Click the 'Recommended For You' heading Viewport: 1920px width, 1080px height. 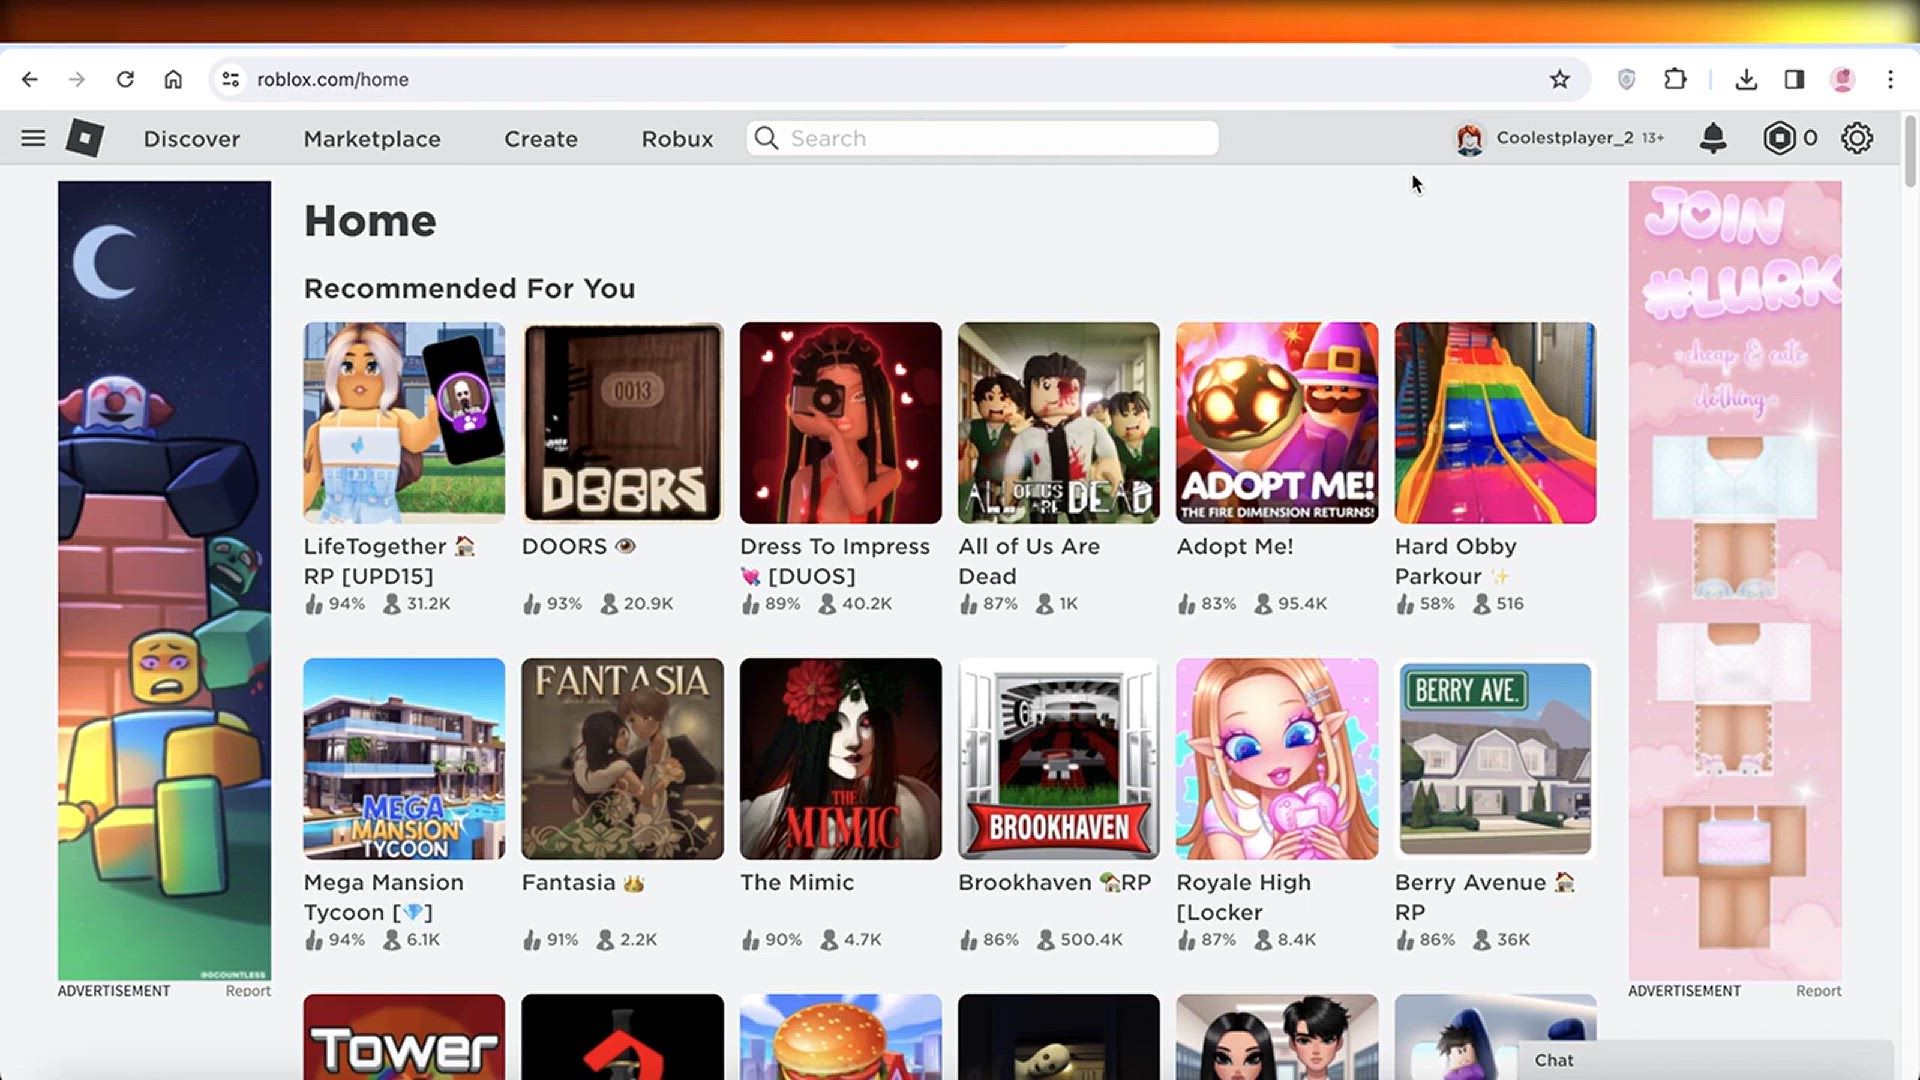tap(469, 289)
